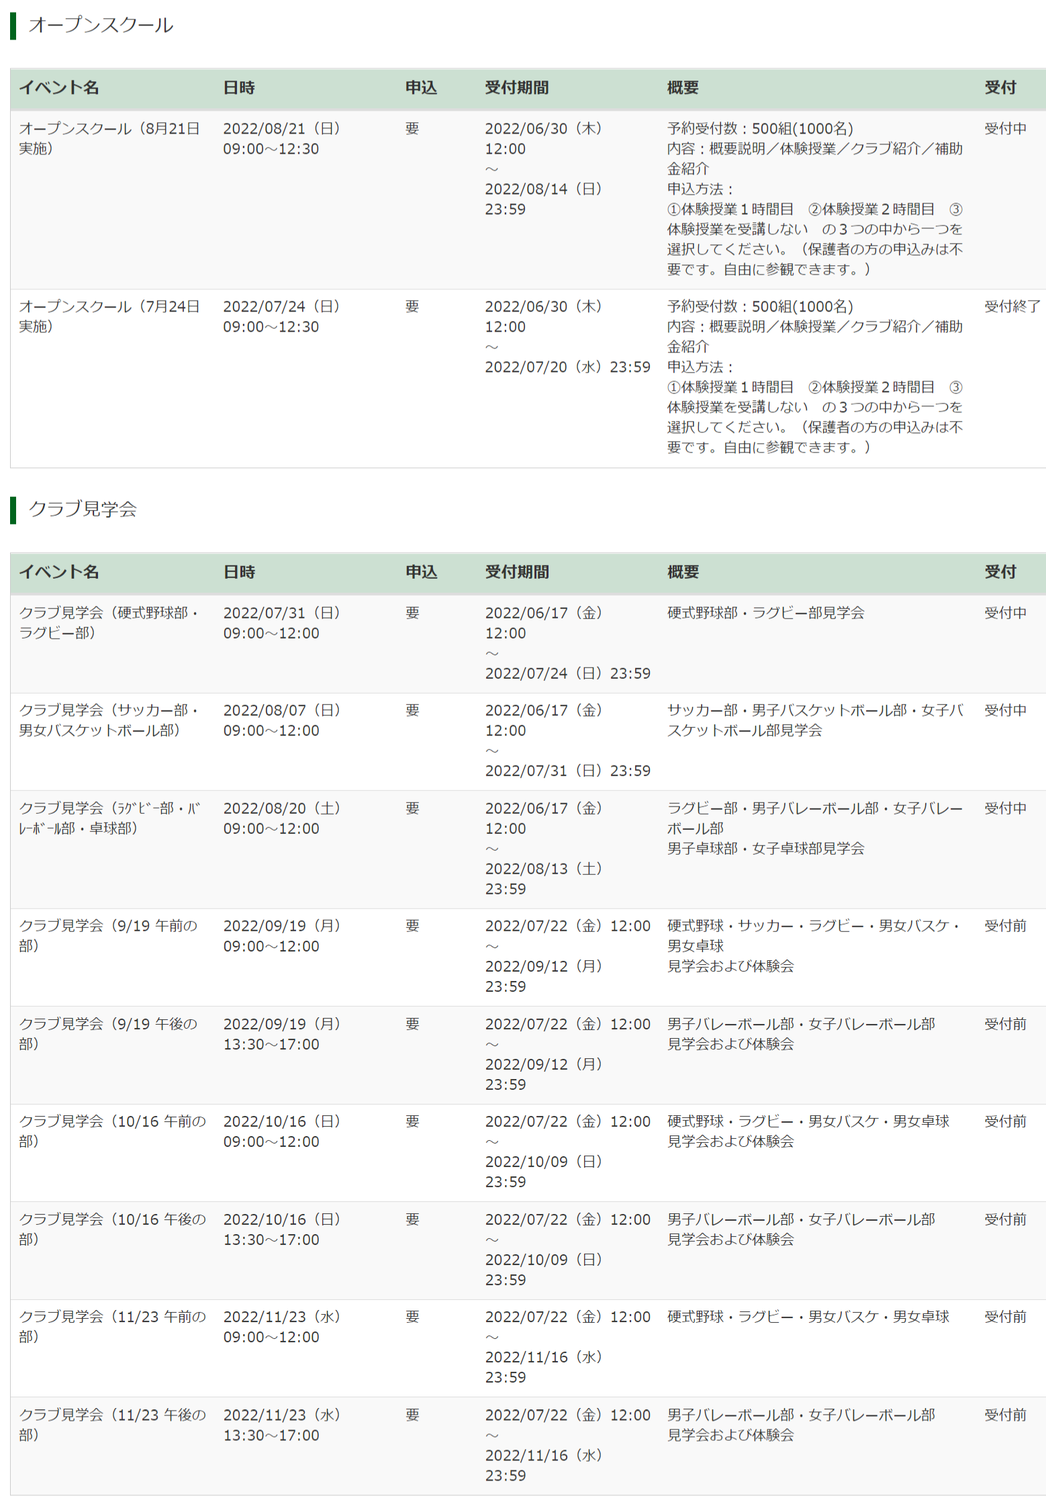The width and height of the screenshot is (1046, 1500).
Task: Click the オープンスクール section heading
Action: pos(100,25)
